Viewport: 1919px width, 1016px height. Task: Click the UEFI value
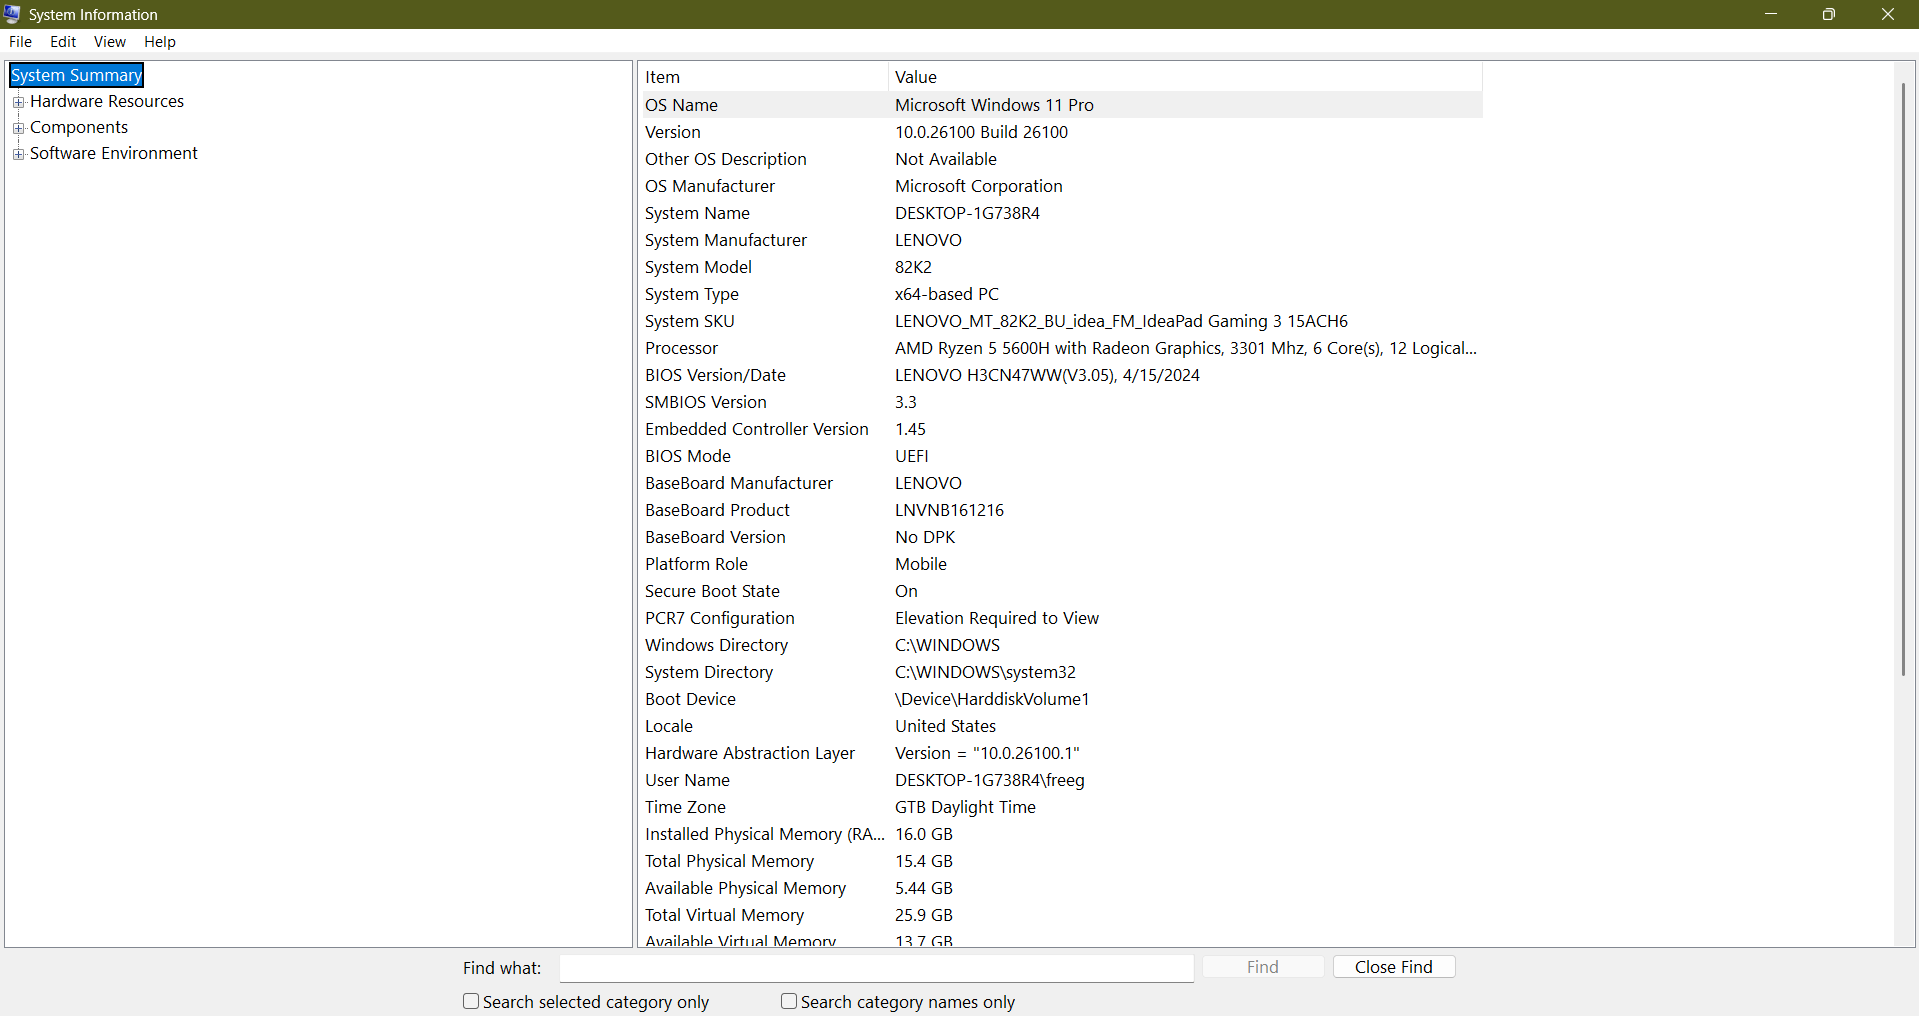912,456
